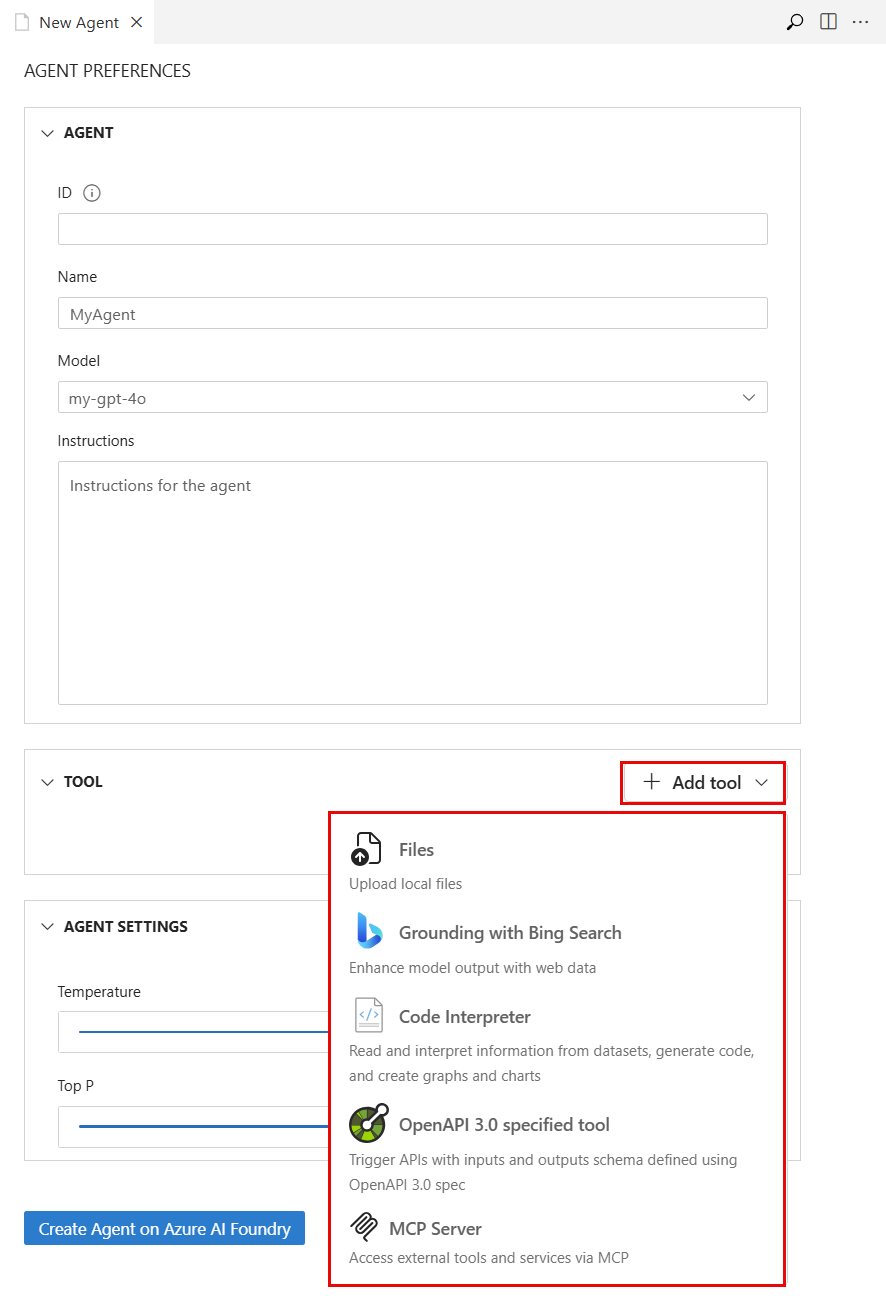This screenshot has width=886, height=1309.
Task: Click the search icon in the editor title bar
Action: 795,22
